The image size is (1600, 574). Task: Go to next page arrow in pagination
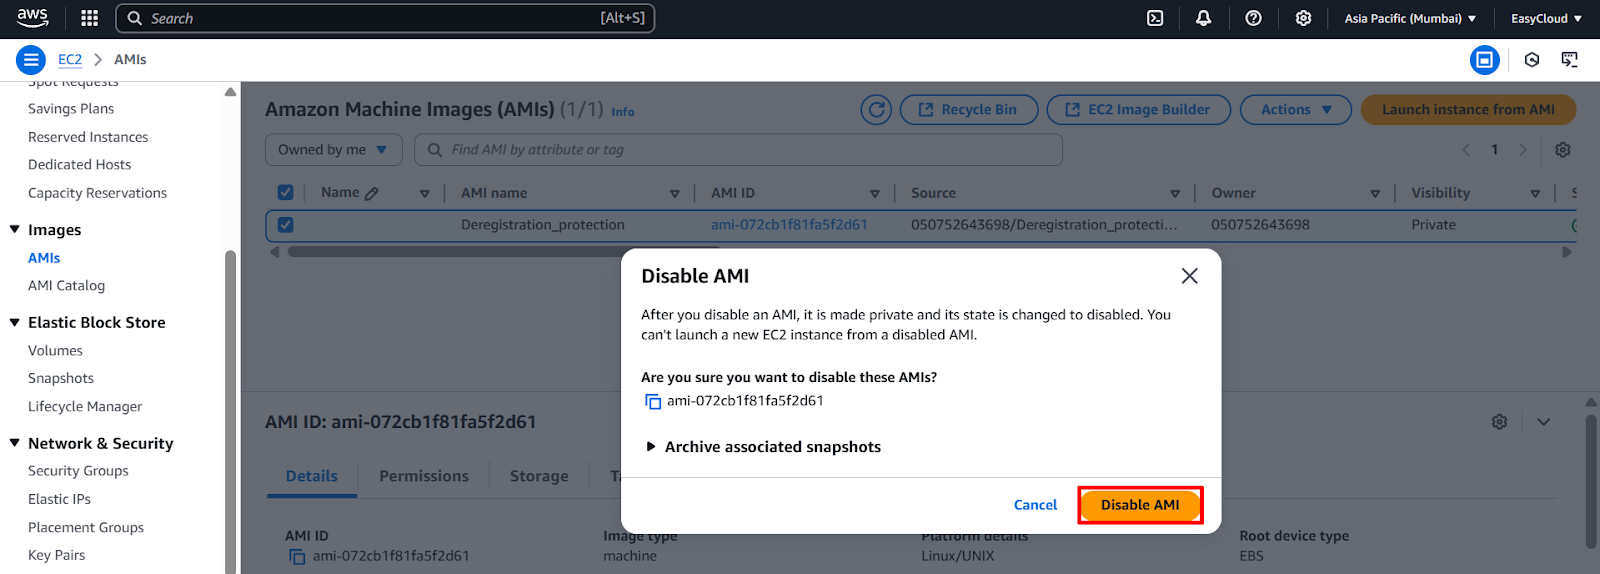tap(1523, 150)
